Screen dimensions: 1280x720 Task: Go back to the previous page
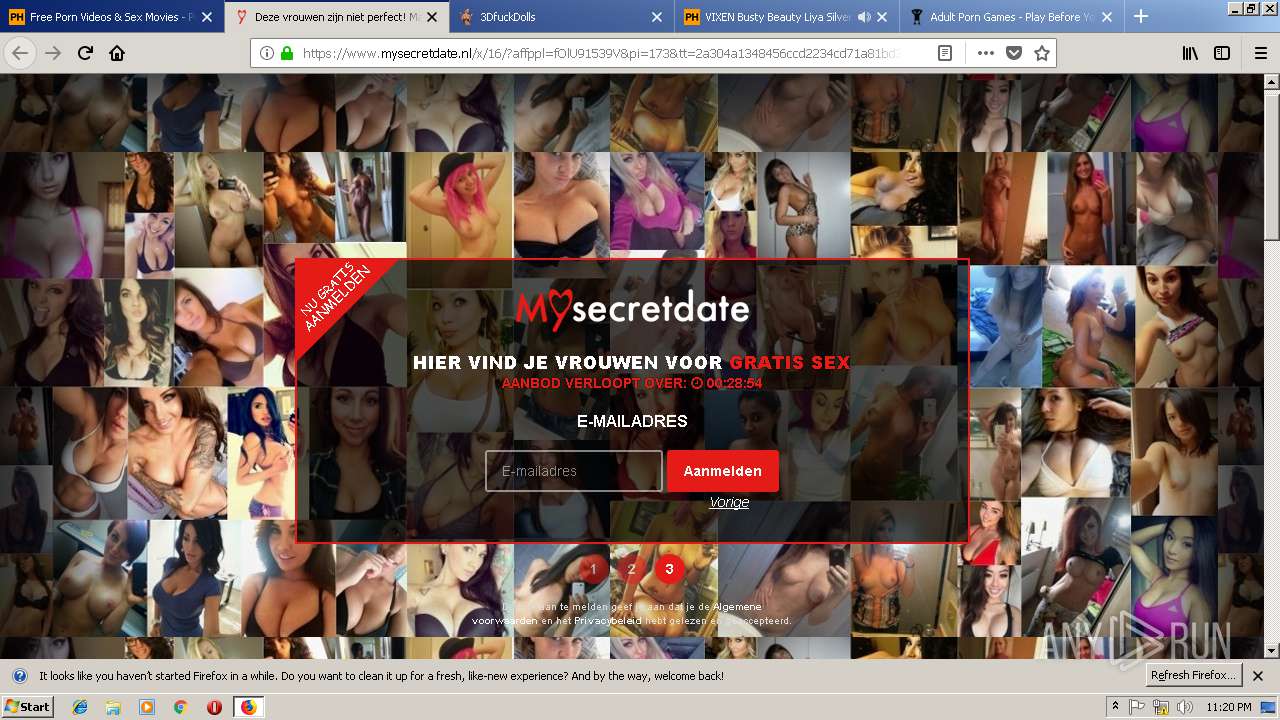[20, 53]
